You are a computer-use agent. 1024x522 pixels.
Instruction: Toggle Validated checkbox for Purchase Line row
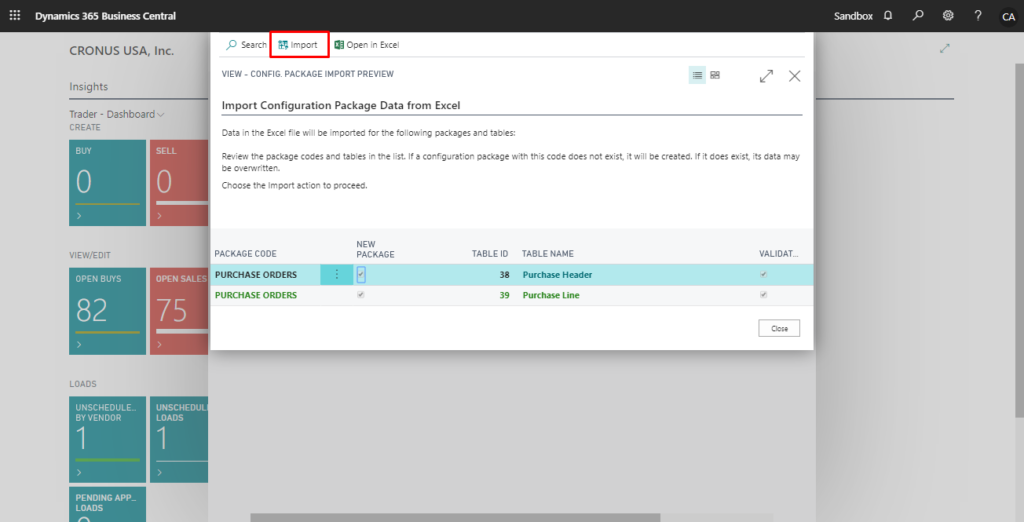click(x=763, y=295)
